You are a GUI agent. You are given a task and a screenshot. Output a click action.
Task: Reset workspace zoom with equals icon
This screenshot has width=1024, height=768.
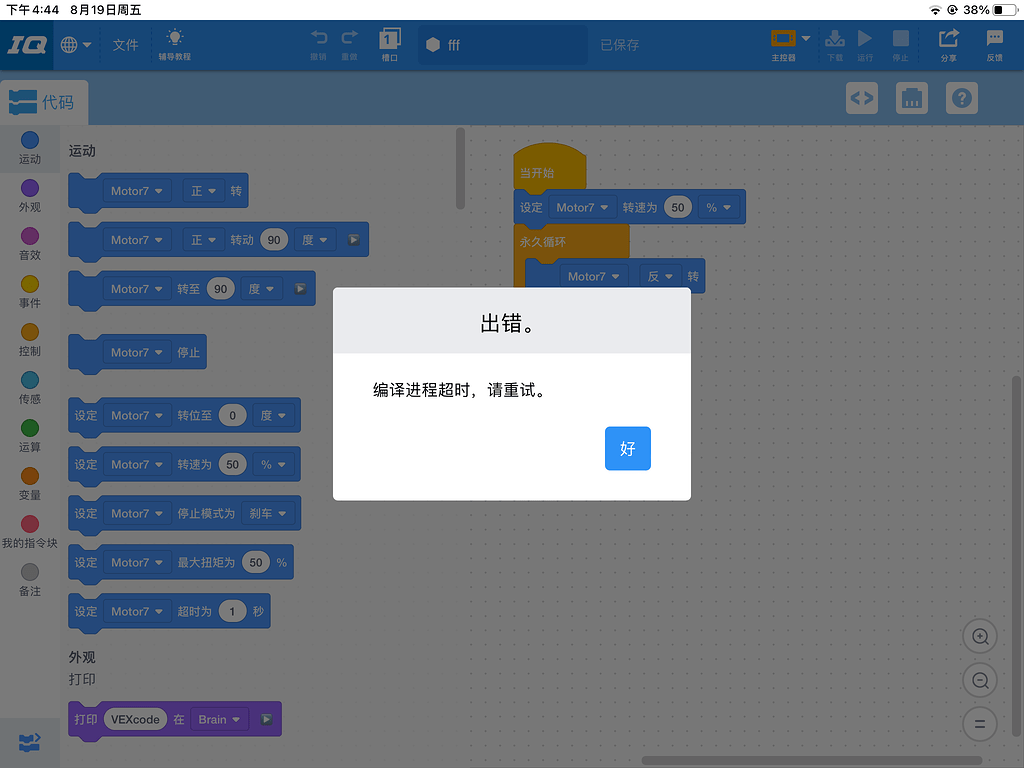(x=980, y=724)
